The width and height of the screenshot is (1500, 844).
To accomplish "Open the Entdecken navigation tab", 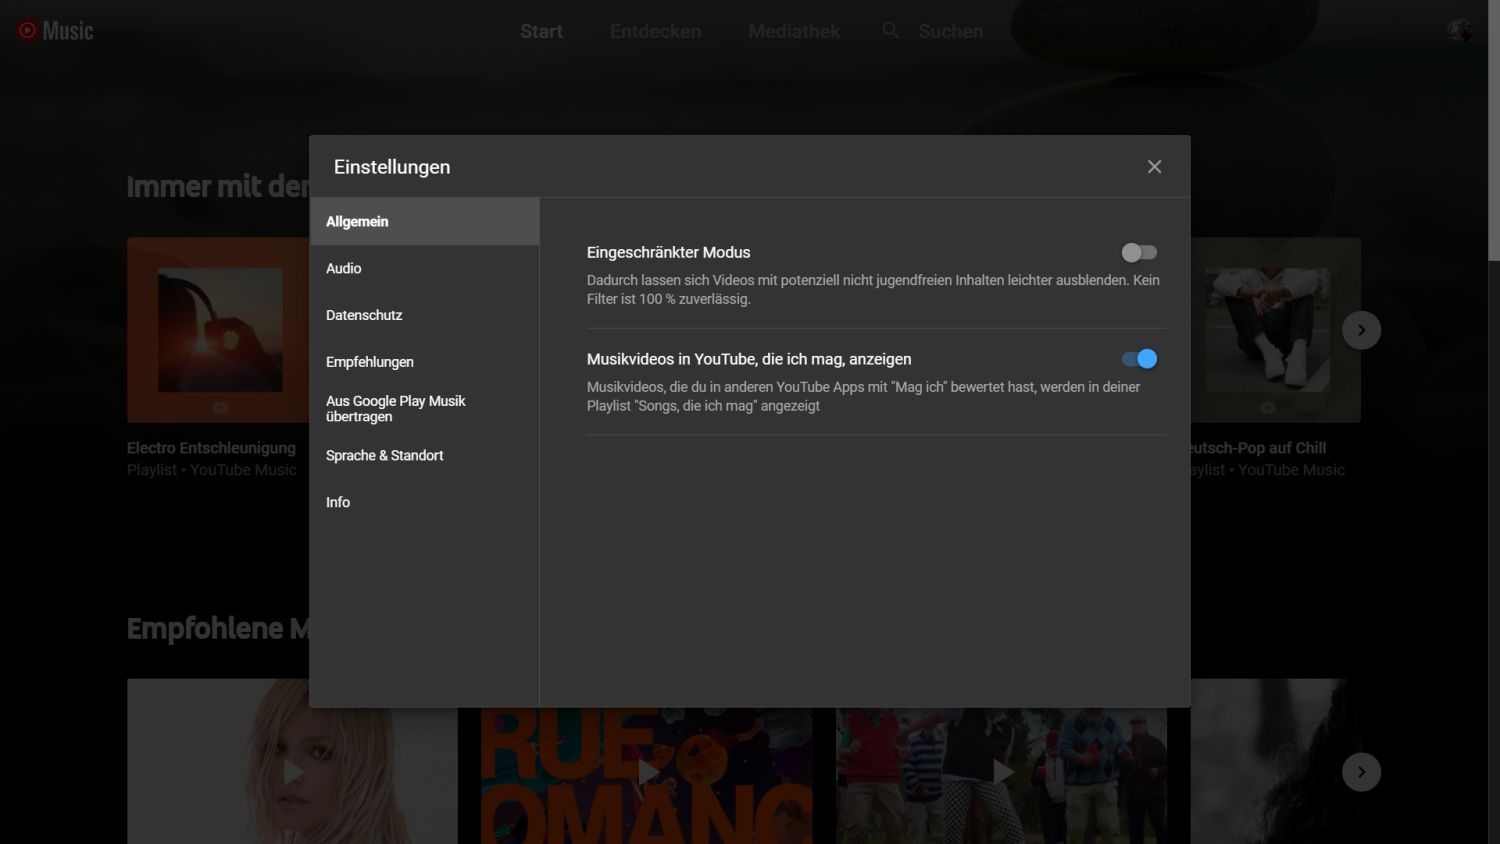I will point(655,31).
